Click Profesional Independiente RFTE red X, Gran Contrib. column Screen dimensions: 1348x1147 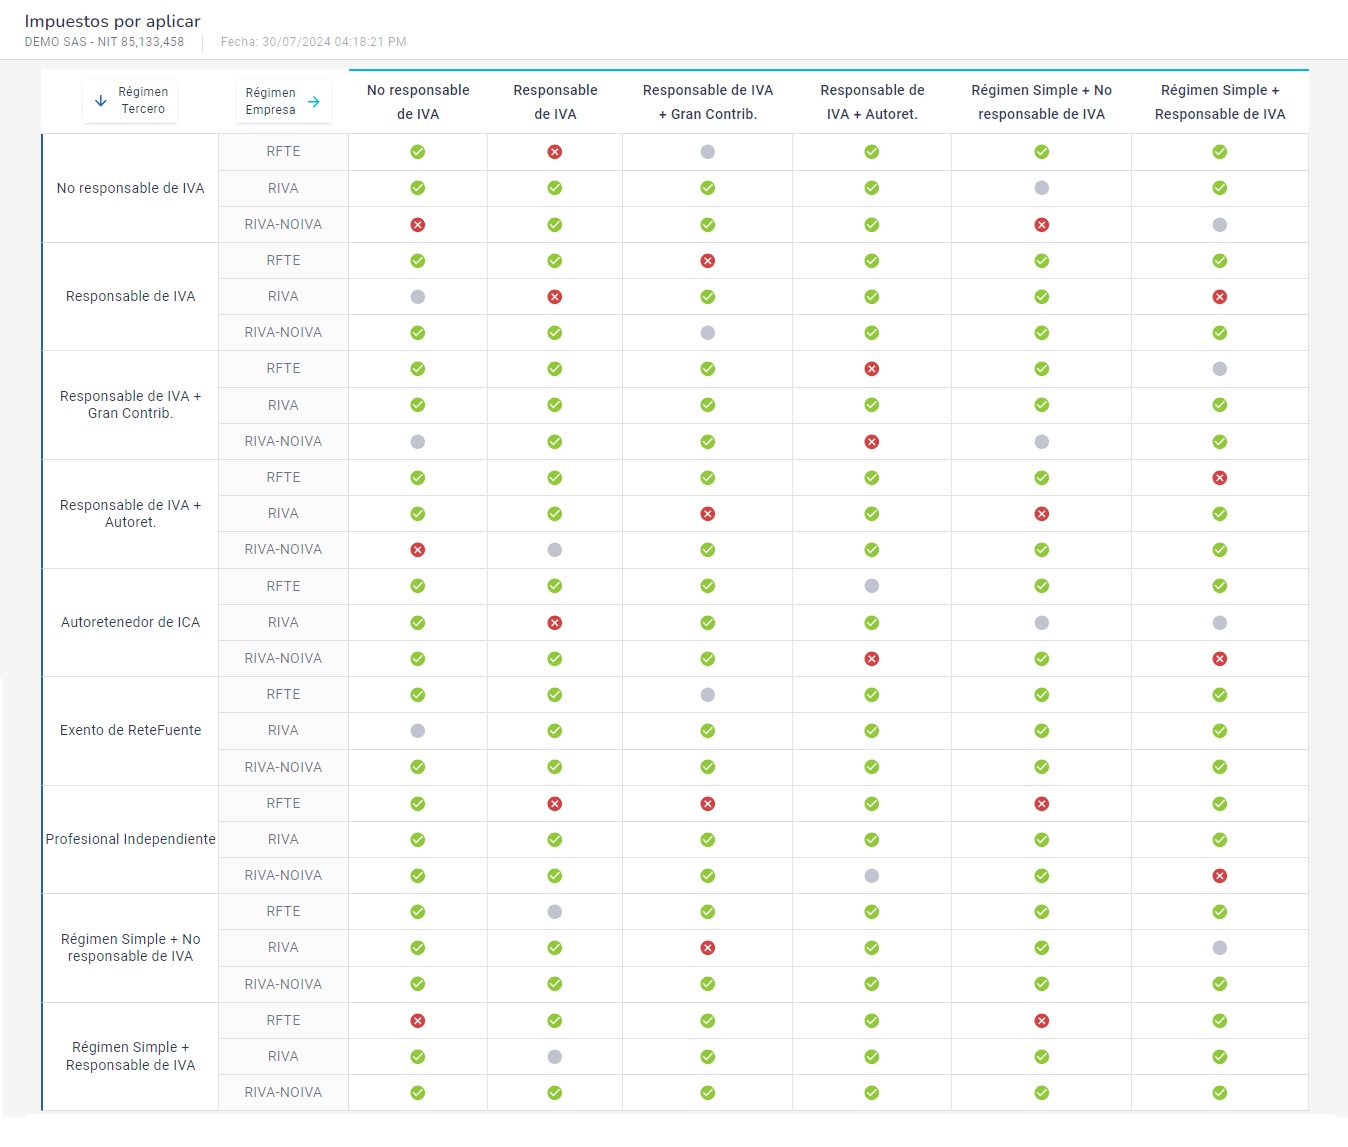[708, 803]
